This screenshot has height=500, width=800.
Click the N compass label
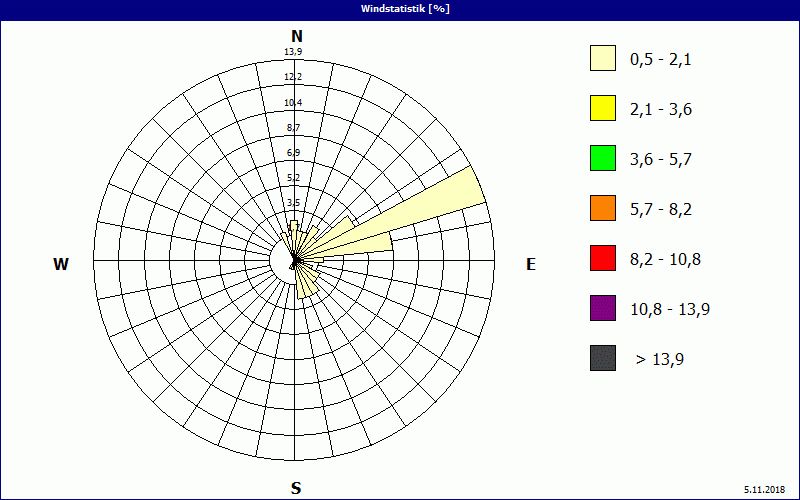point(296,36)
